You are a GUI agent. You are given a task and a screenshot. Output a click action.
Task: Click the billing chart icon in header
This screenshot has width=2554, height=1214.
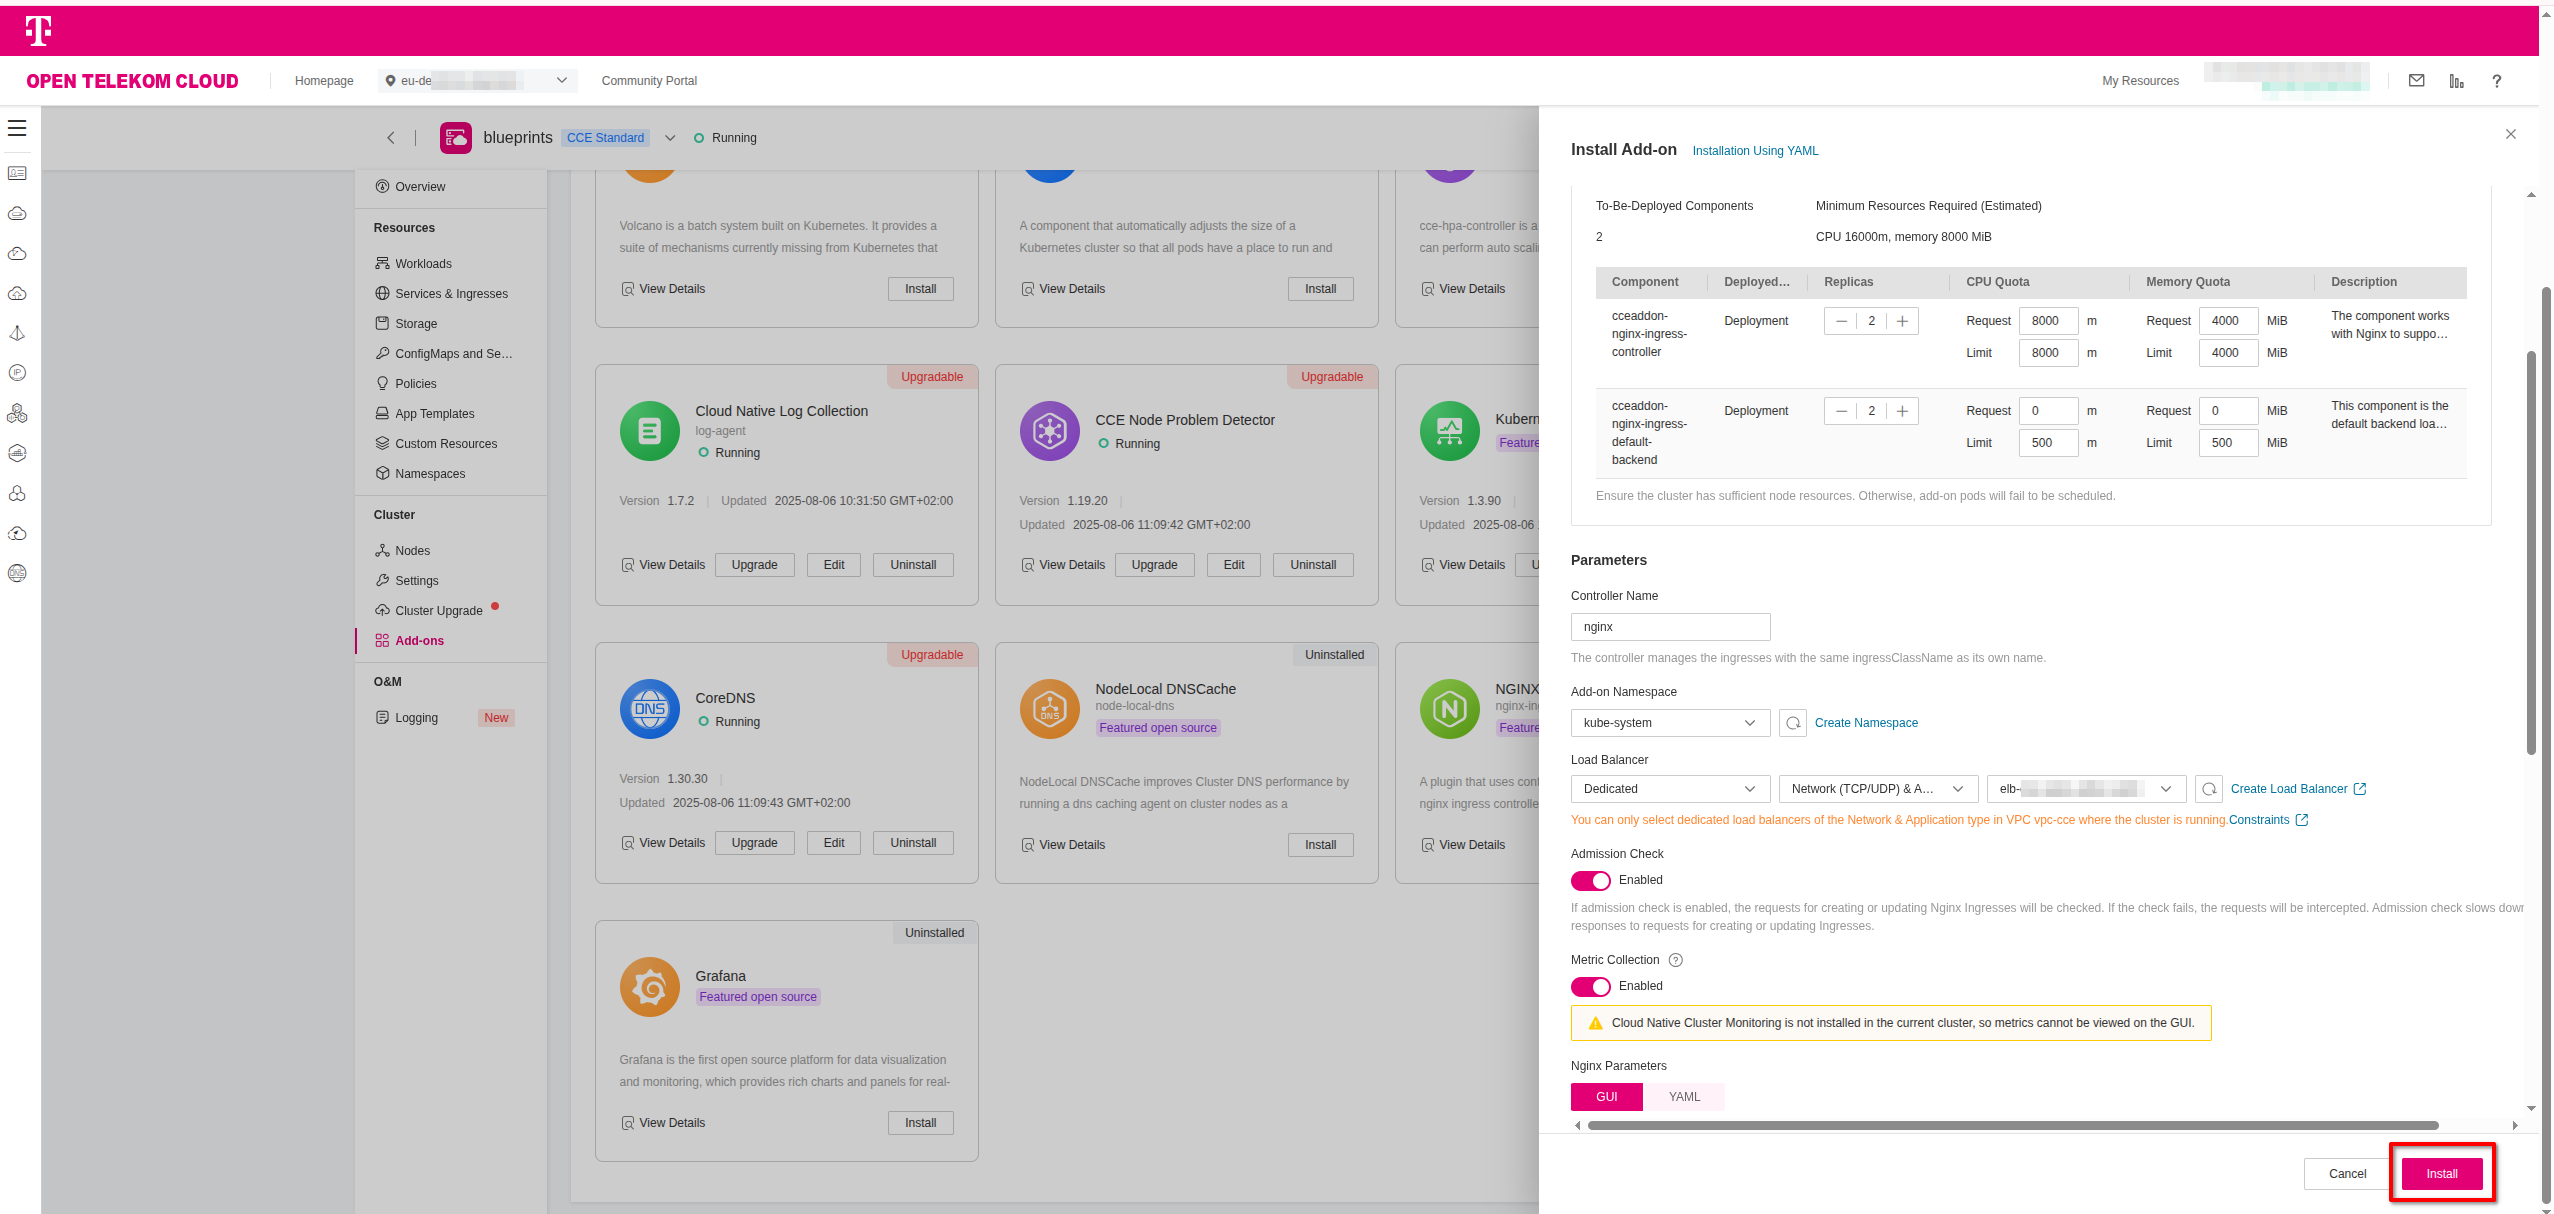point(2456,81)
